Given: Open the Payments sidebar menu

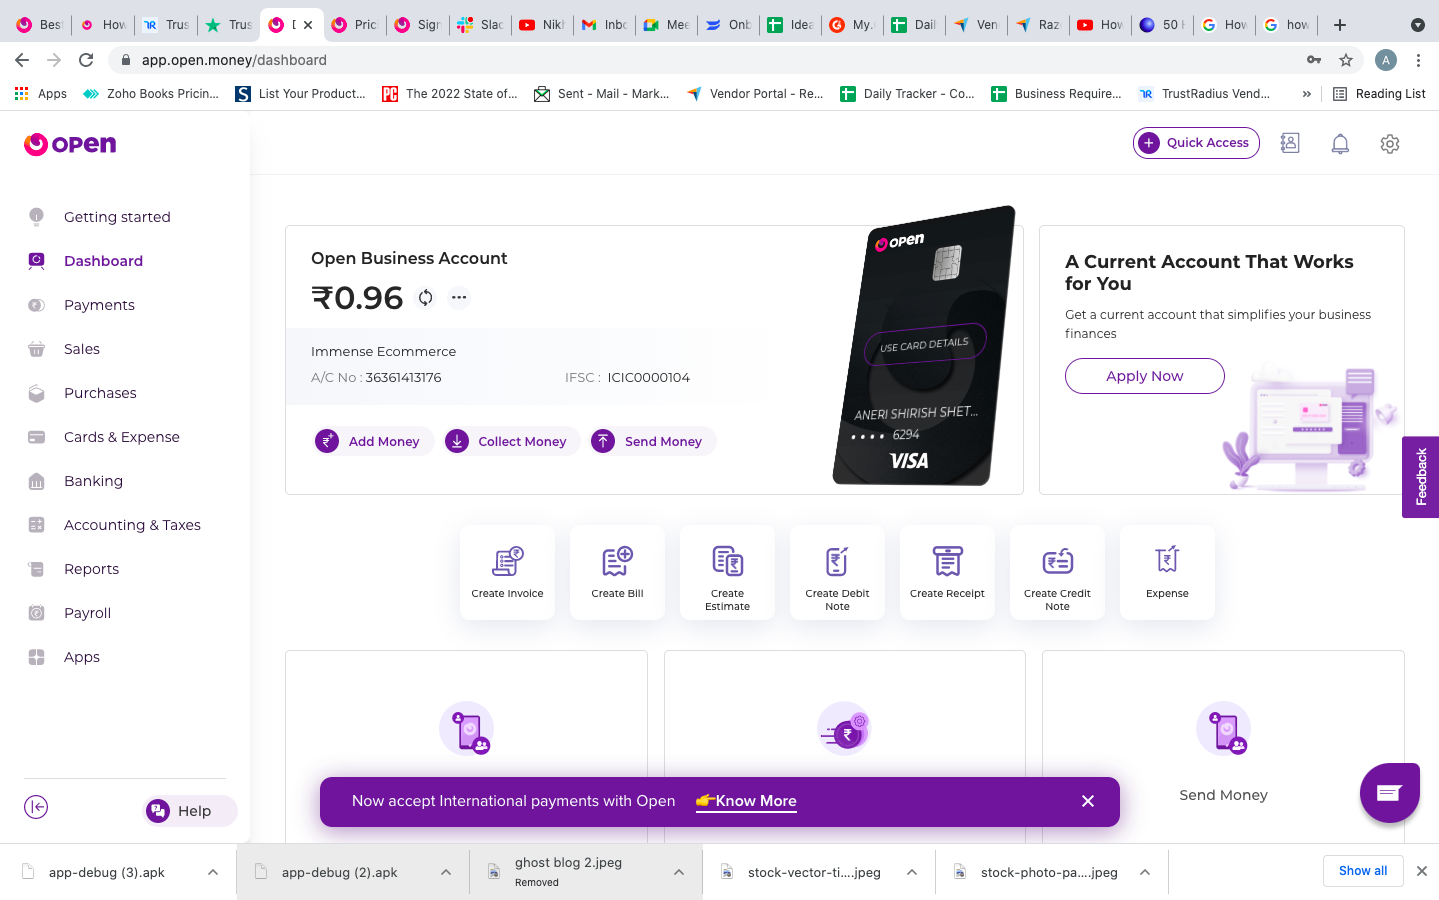Looking at the screenshot, I should (99, 305).
